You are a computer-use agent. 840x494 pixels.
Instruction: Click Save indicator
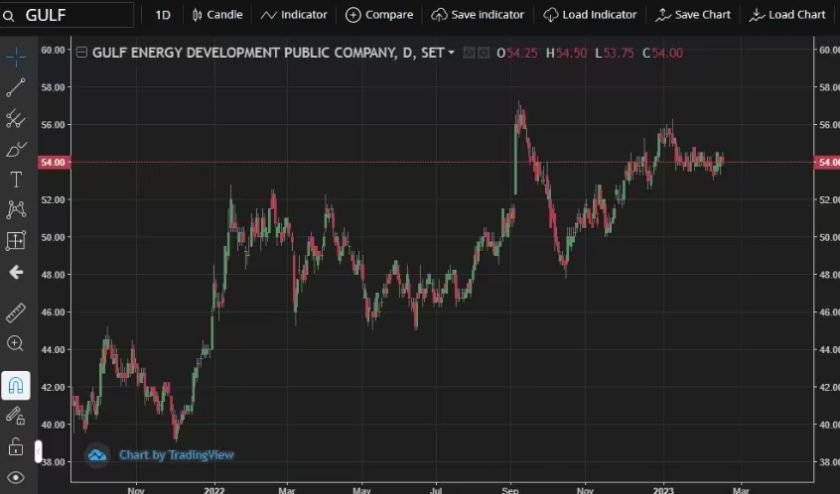pos(477,15)
